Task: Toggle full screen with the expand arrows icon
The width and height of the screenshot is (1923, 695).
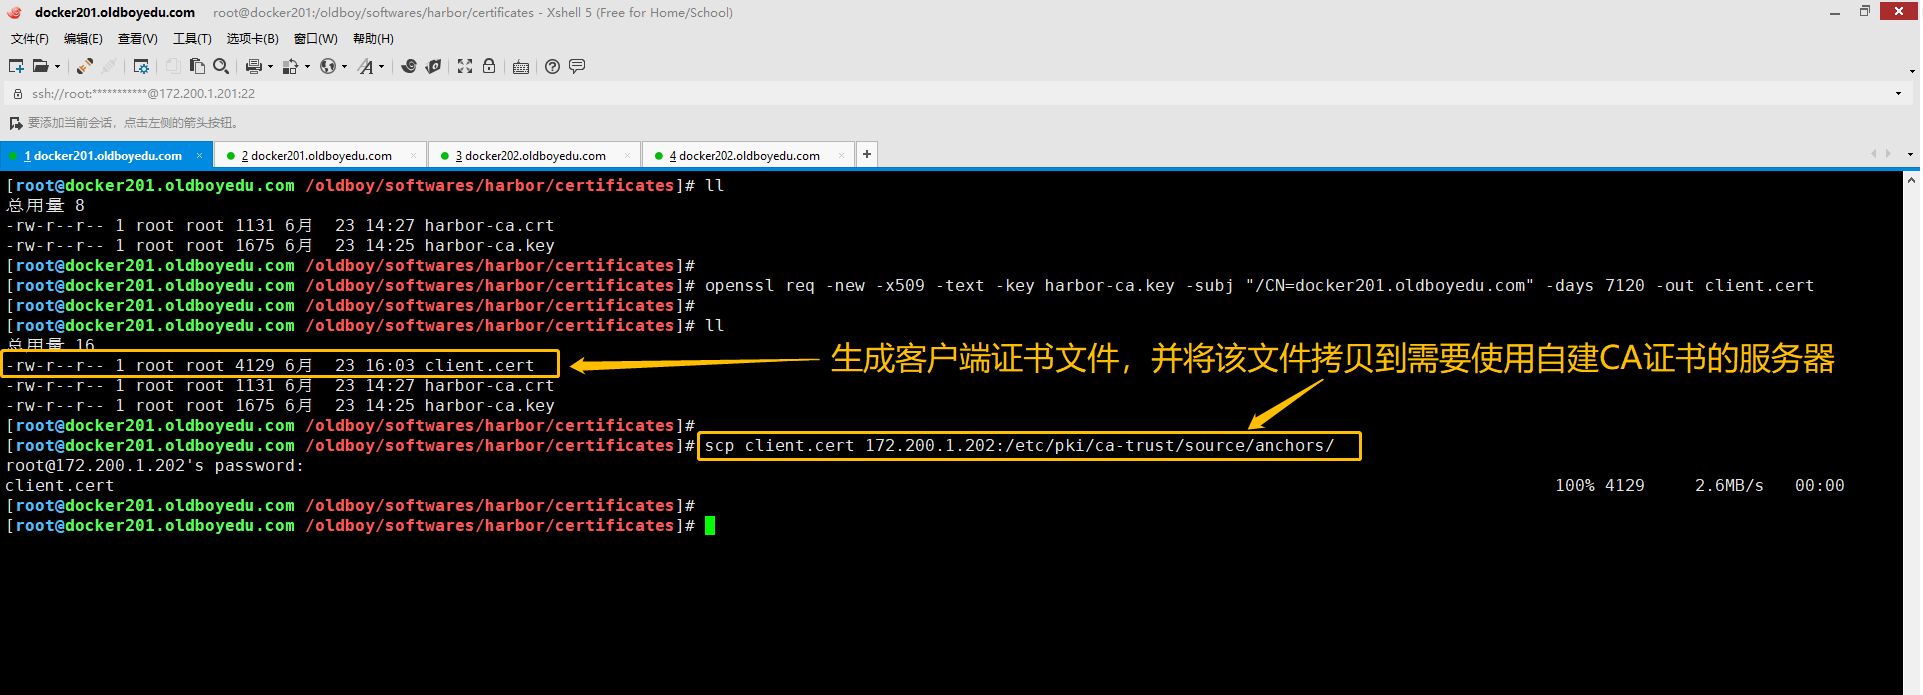Action: pos(465,66)
